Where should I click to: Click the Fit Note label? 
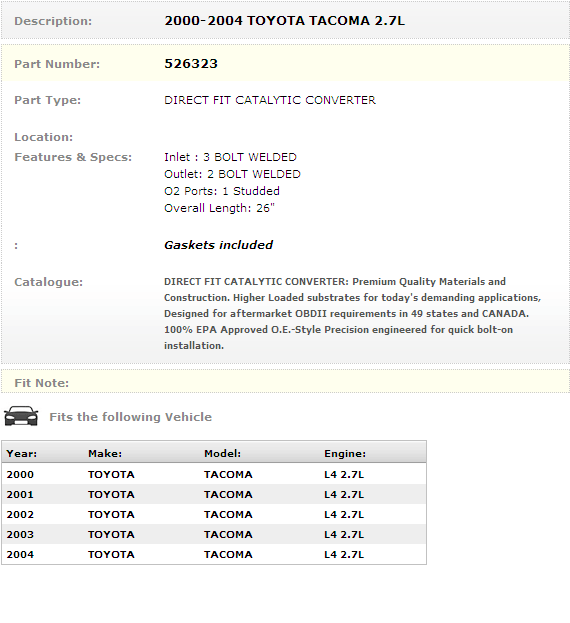(42, 383)
